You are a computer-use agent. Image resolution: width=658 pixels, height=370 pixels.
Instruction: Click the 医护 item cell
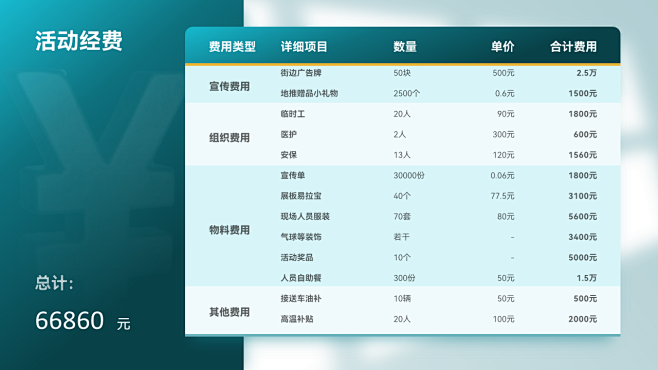[x=288, y=135]
